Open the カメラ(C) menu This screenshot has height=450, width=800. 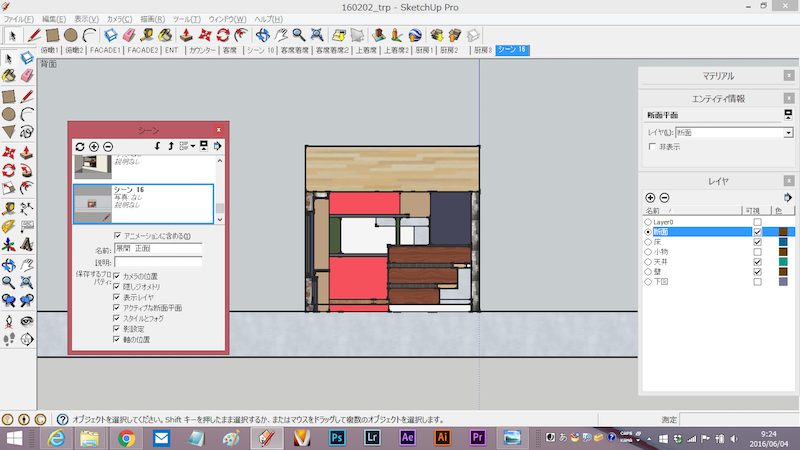119,19
